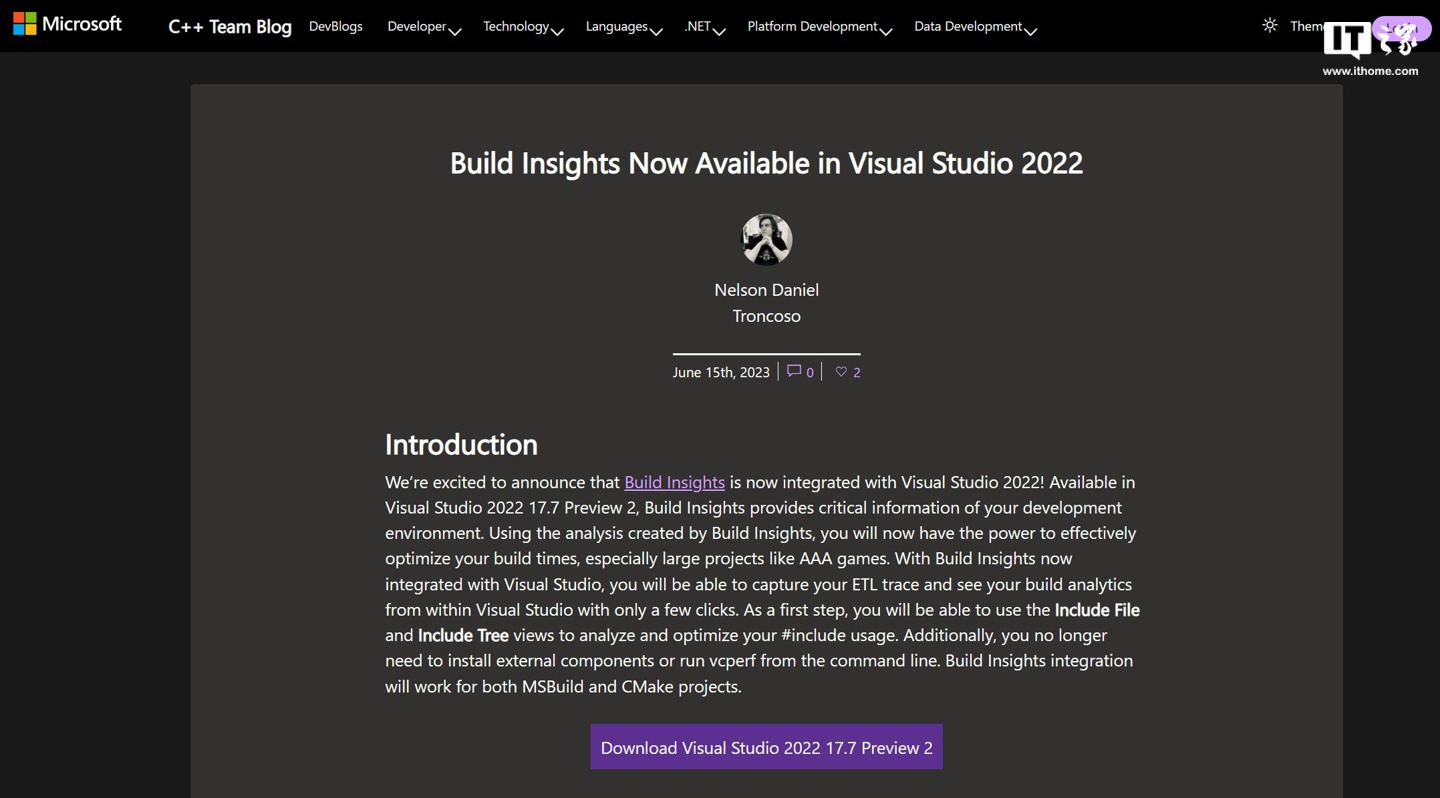Screen dimensions: 1440x798
Task: Click the Build Insights hyperlink
Action: coord(674,482)
